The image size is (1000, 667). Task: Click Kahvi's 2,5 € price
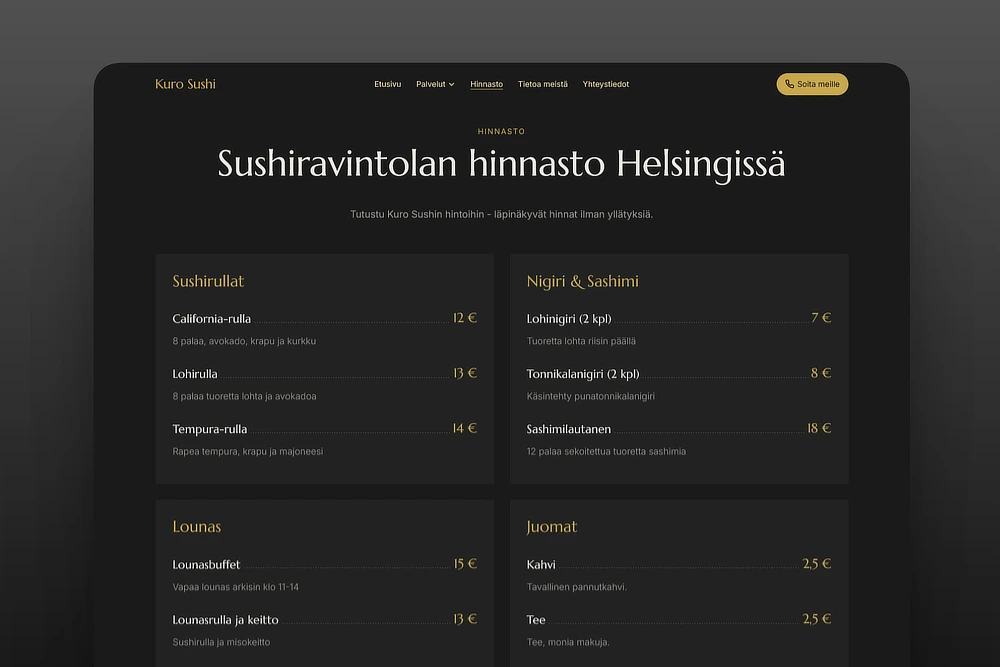(x=816, y=564)
